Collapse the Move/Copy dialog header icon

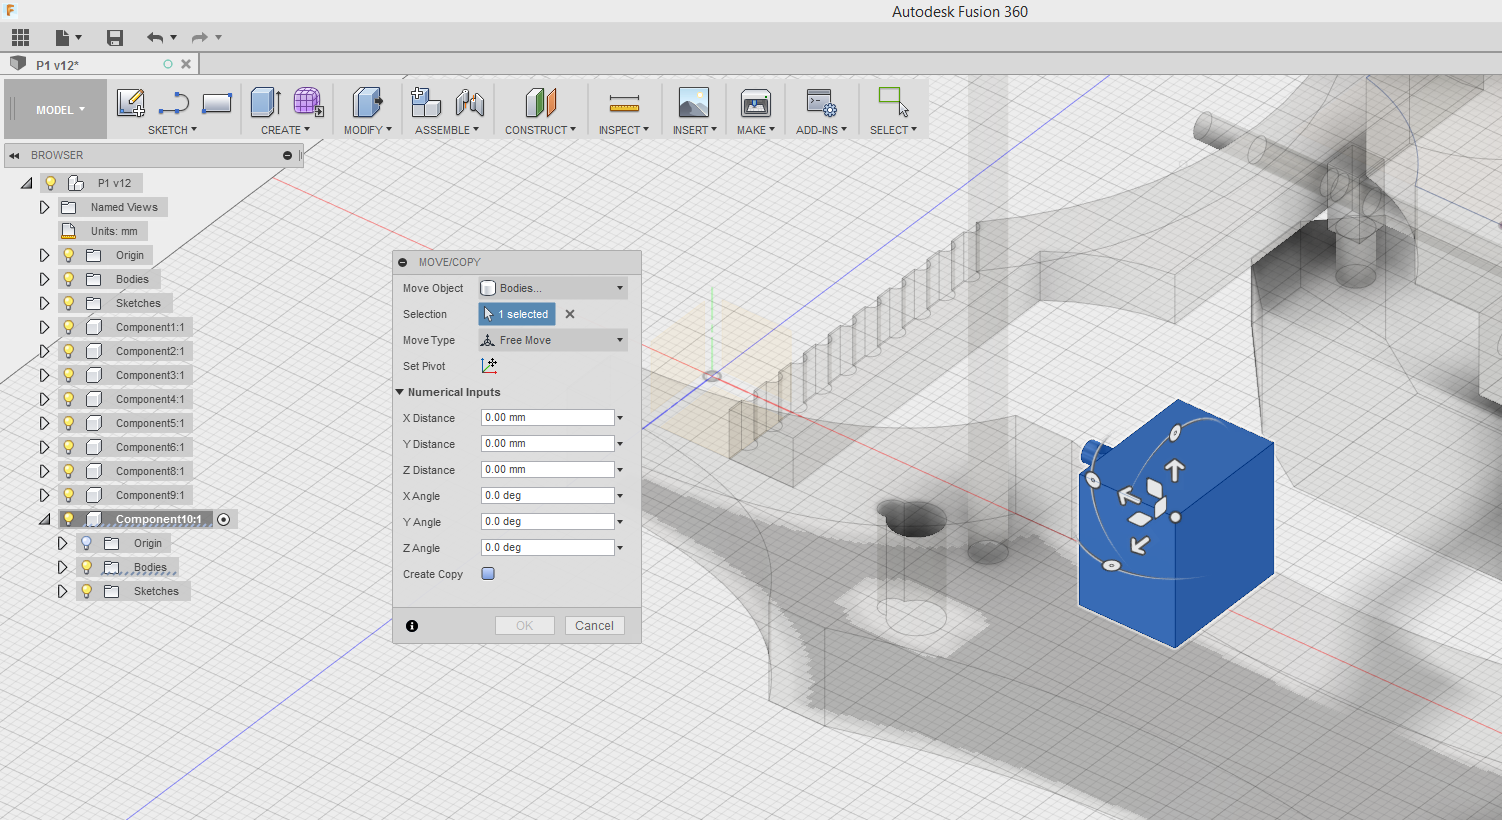click(403, 262)
